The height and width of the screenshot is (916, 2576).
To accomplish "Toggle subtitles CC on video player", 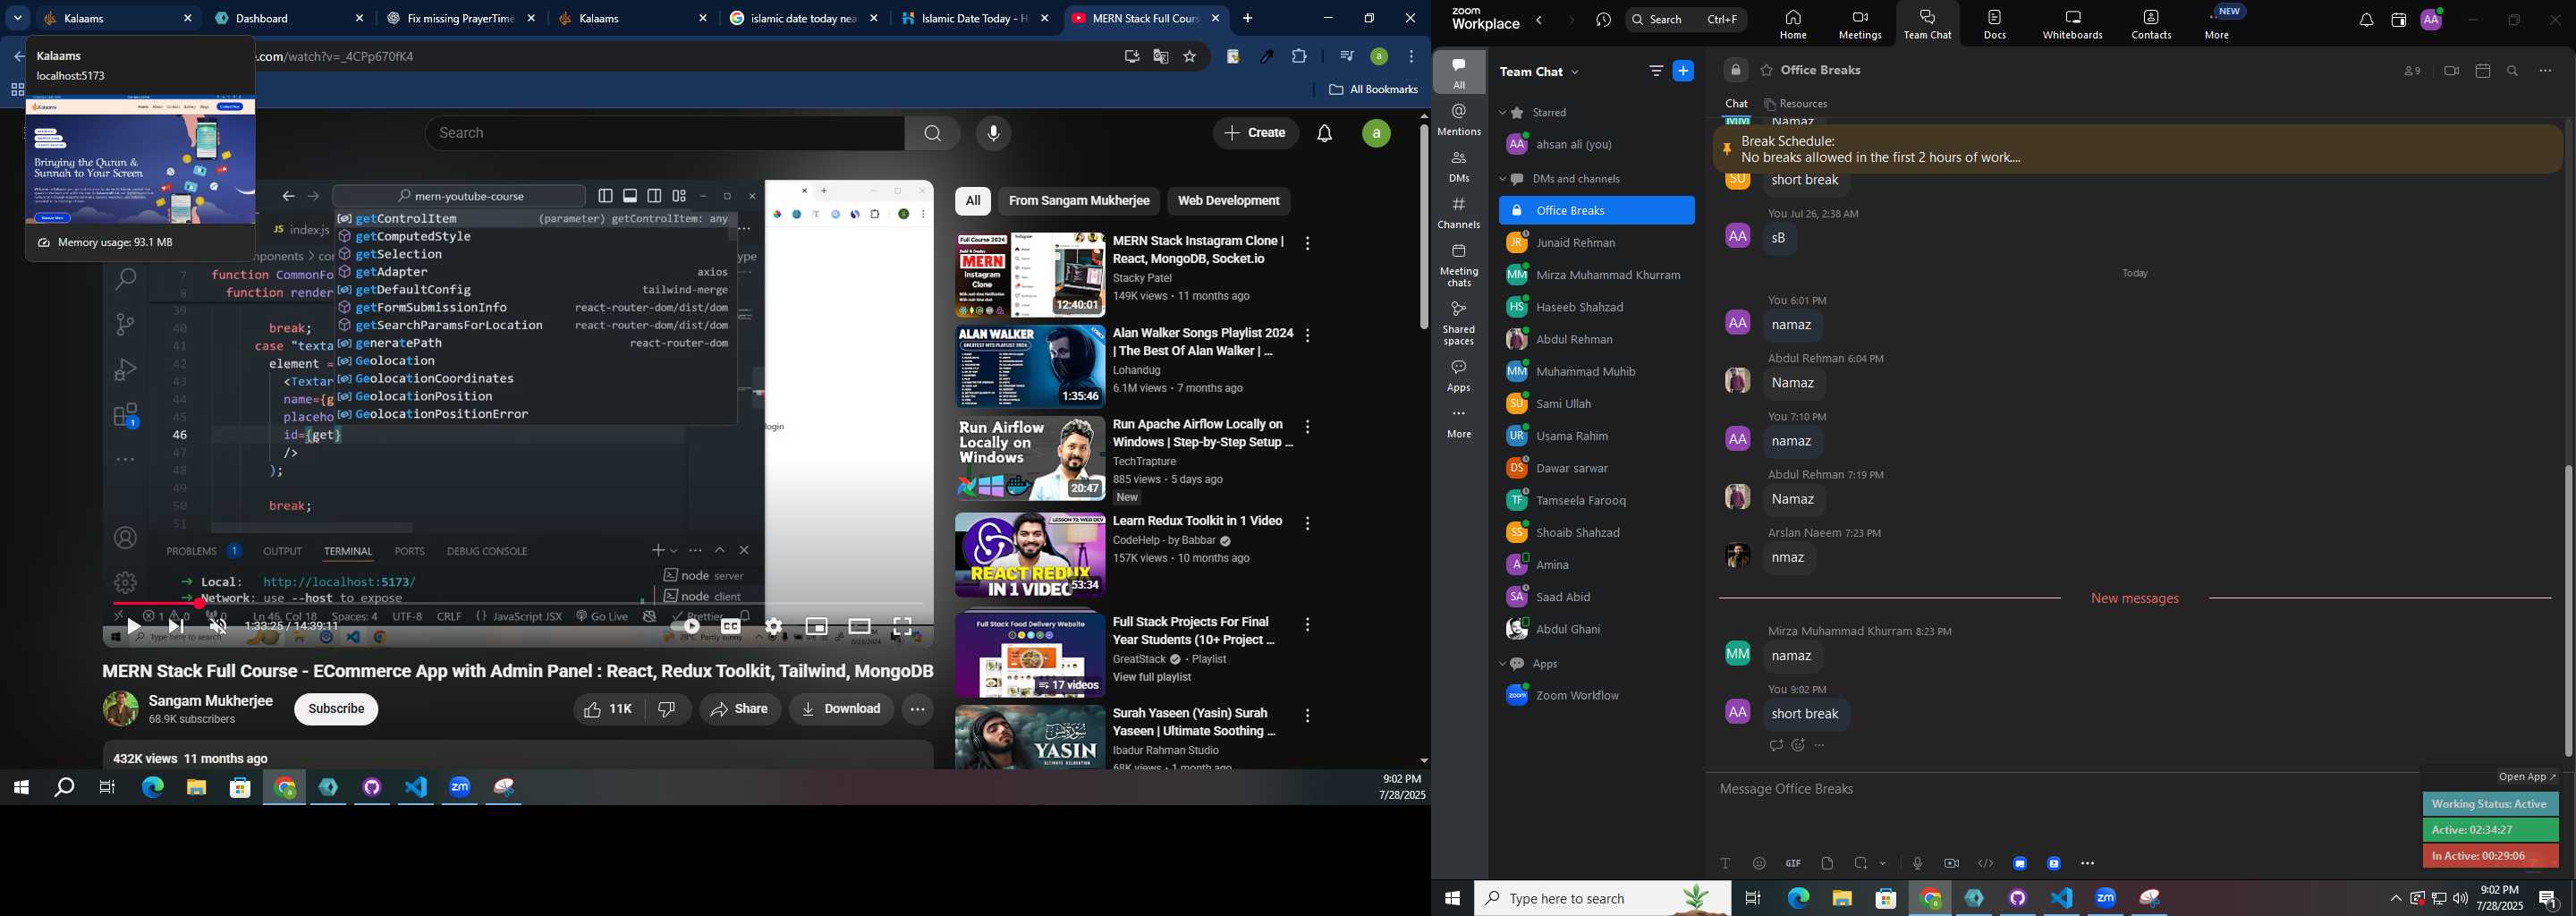I will point(731,627).
